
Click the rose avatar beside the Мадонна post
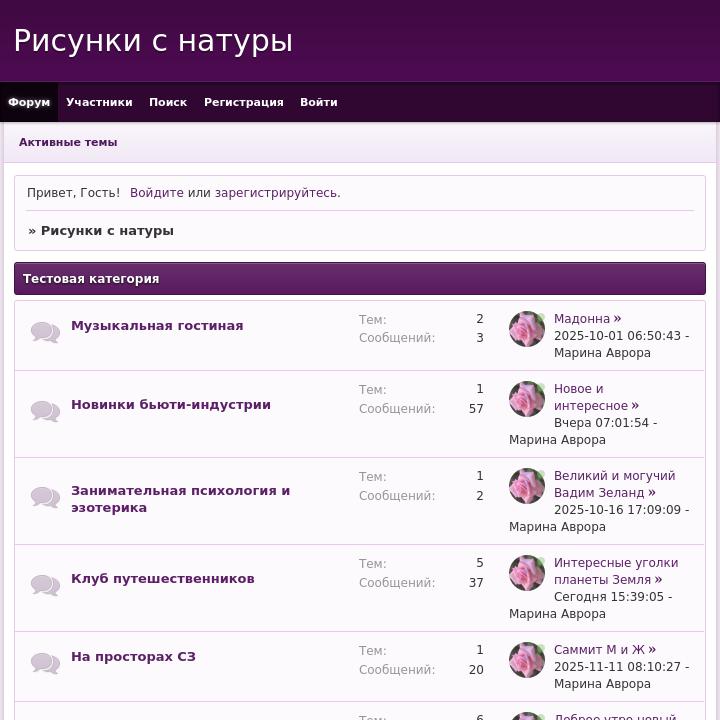click(x=527, y=329)
